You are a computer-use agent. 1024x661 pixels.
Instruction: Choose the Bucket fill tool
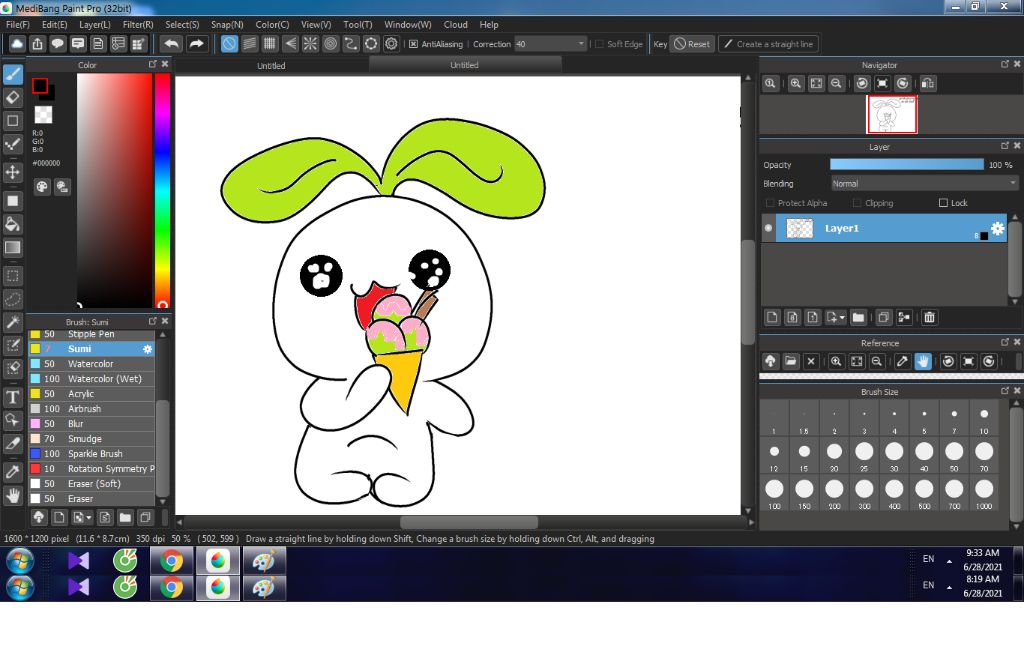[12, 224]
